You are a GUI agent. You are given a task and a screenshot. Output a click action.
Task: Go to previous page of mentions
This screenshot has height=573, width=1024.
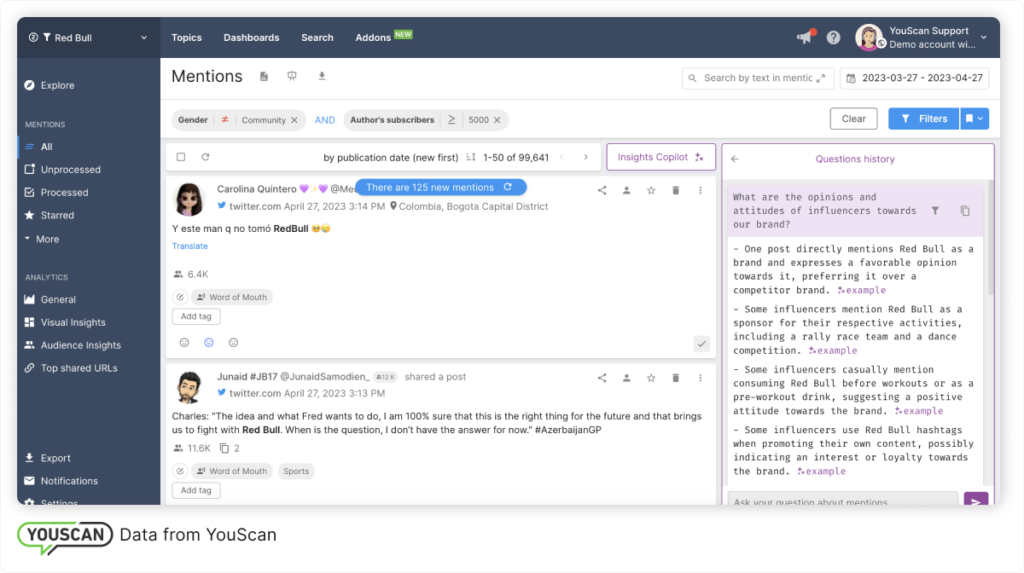562,157
